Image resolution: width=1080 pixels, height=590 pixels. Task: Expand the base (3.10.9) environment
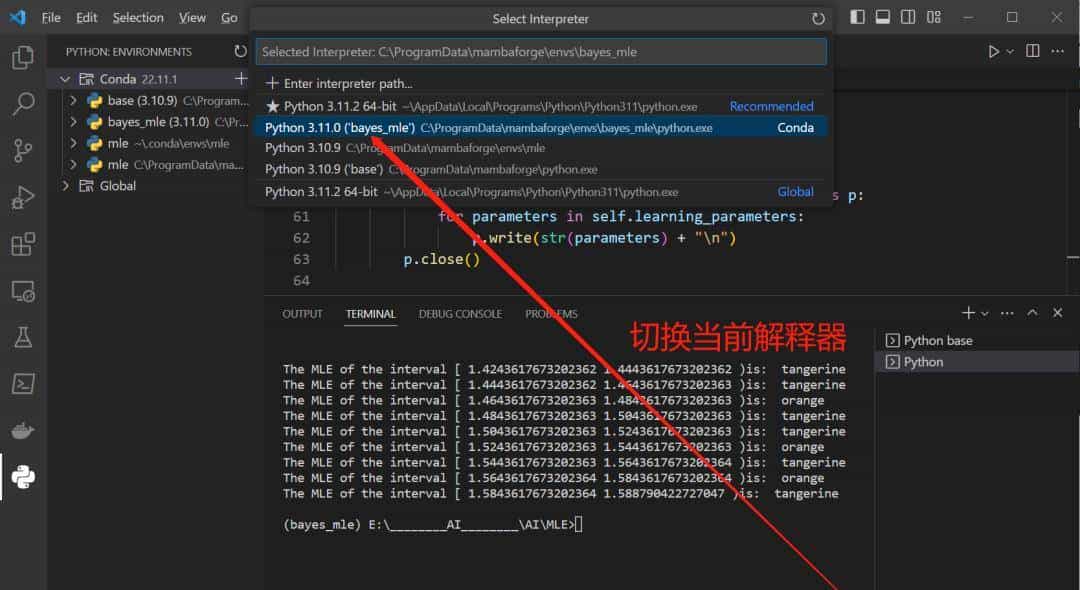pyautogui.click(x=72, y=101)
